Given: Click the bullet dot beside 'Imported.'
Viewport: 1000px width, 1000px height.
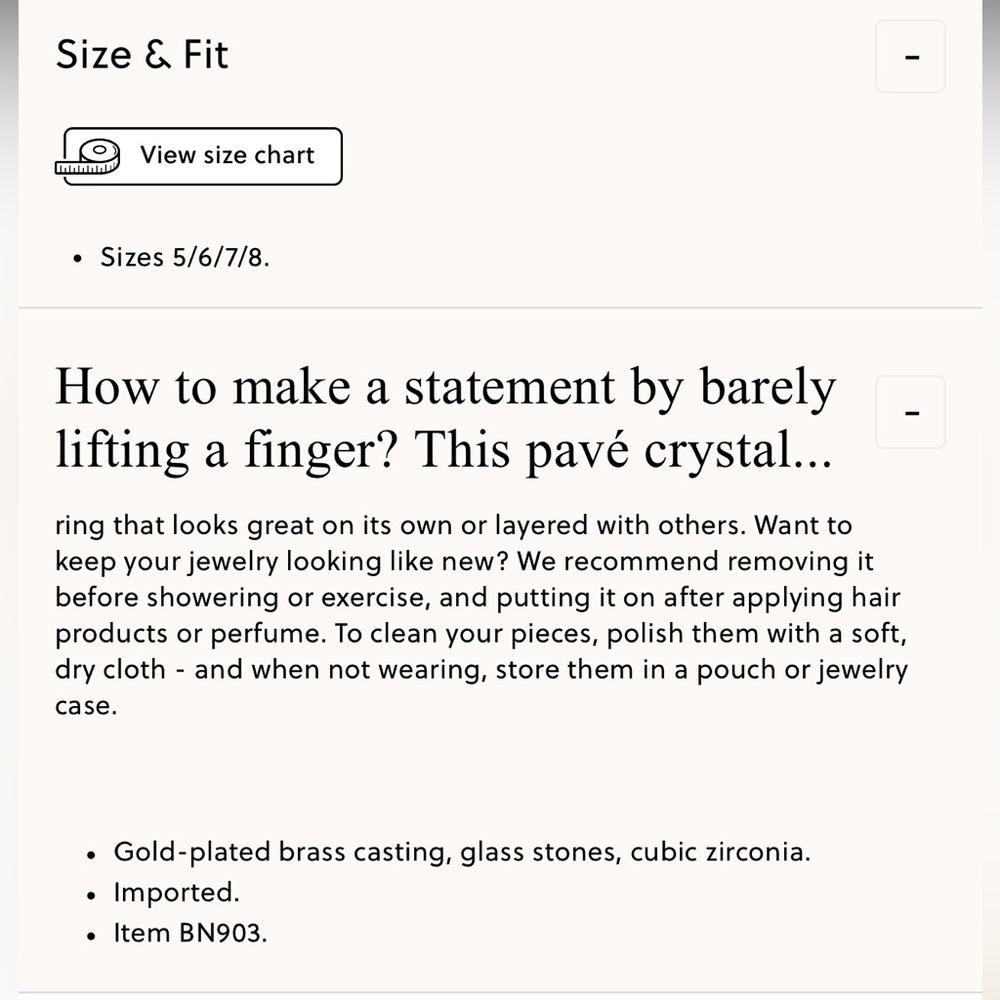Looking at the screenshot, I should tap(91, 895).
